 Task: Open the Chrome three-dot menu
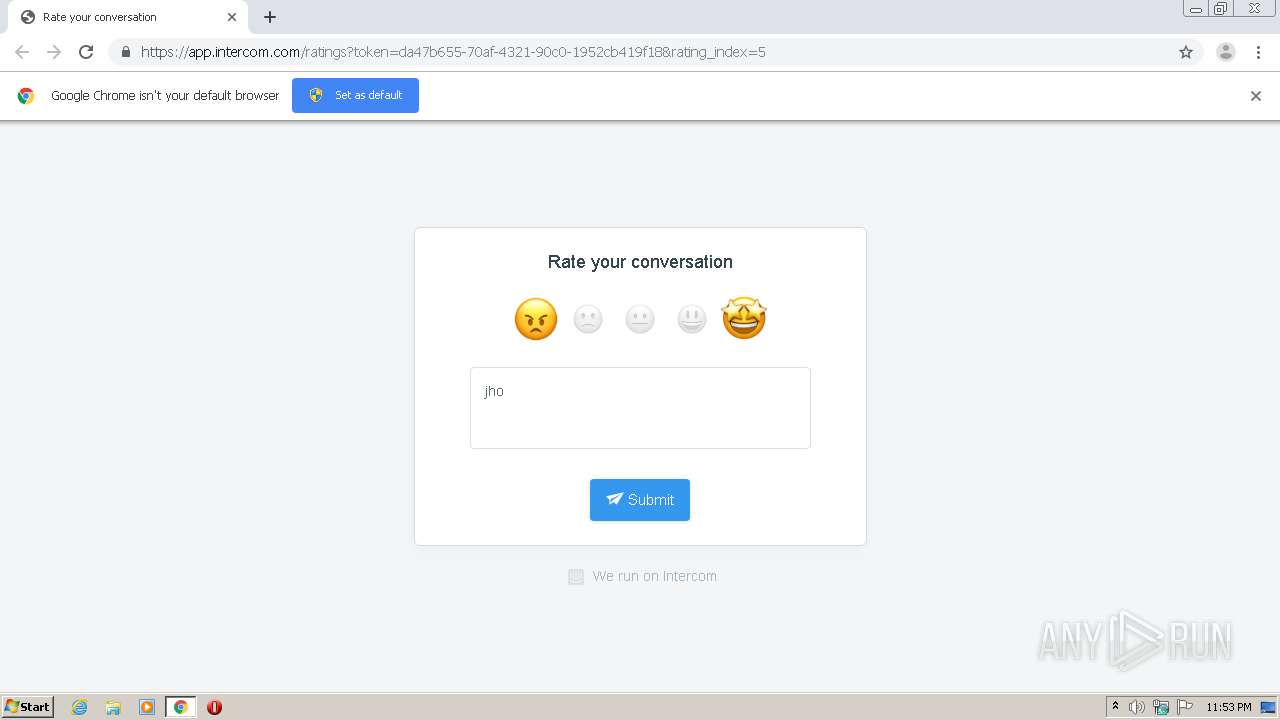click(x=1259, y=52)
